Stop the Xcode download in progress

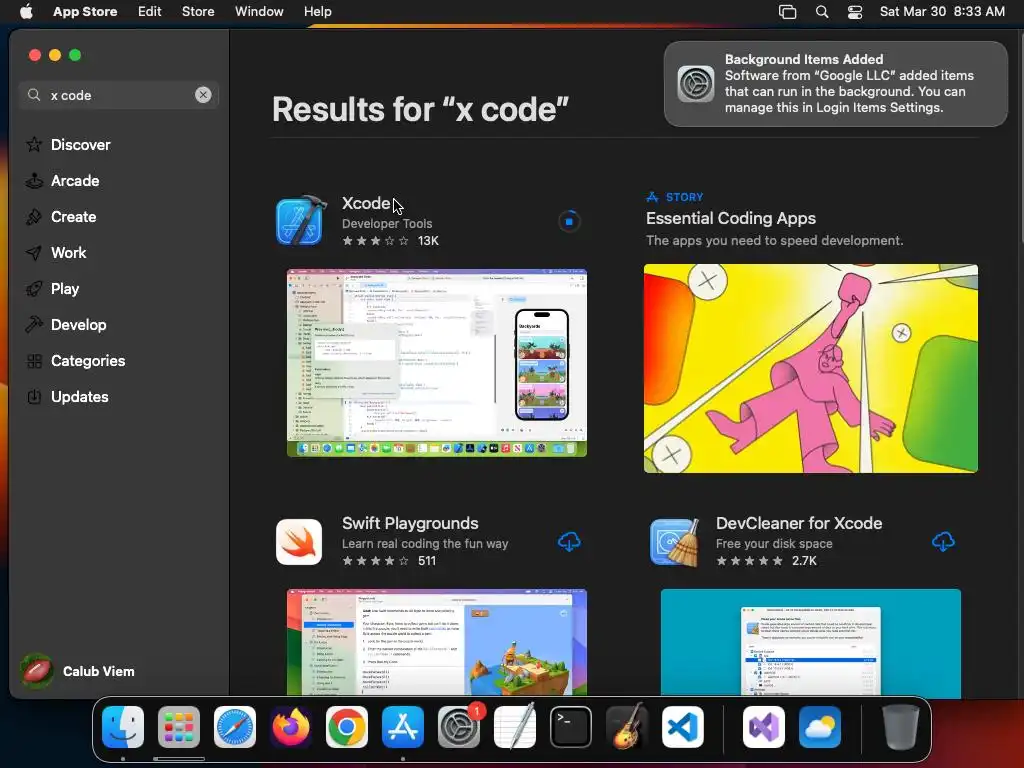click(569, 221)
